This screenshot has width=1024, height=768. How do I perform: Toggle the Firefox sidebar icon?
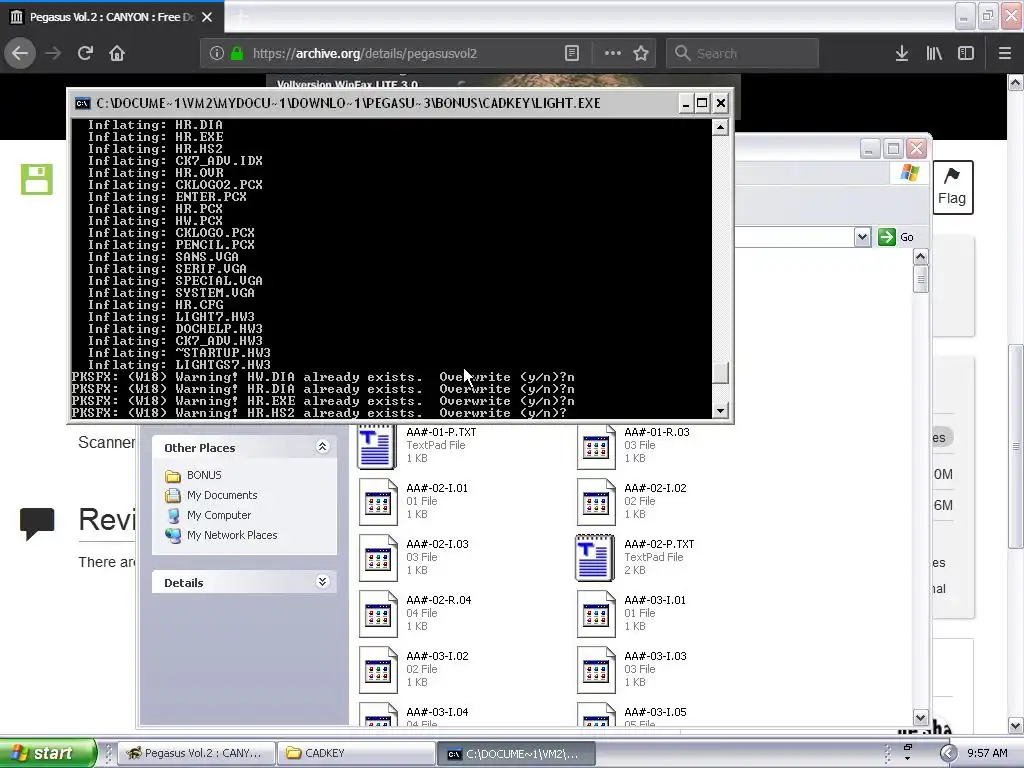coord(966,53)
